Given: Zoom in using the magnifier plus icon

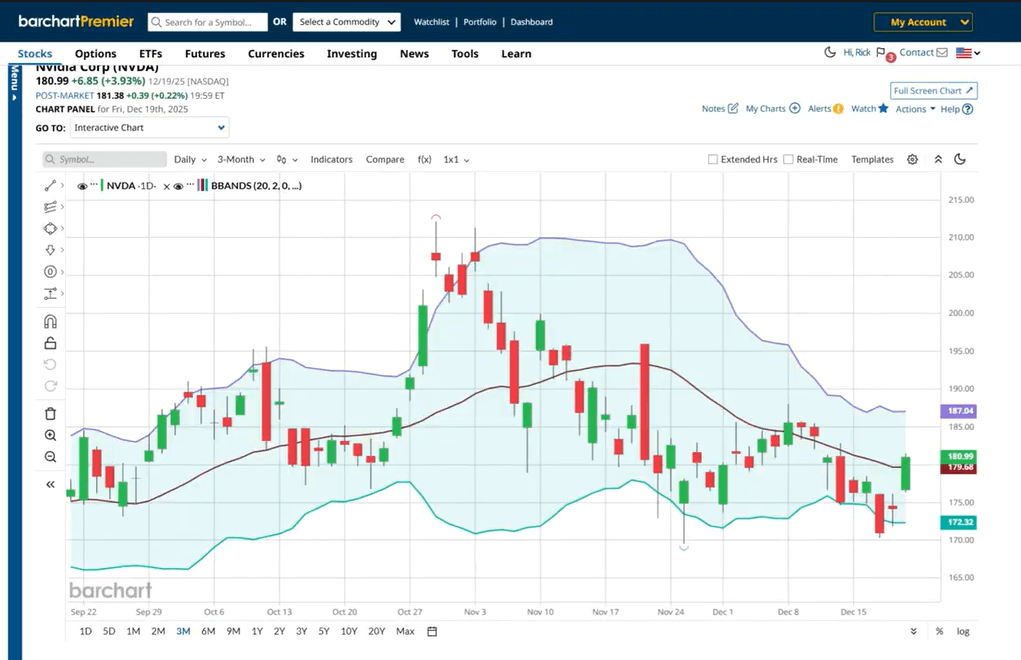Looking at the screenshot, I should 51,435.
